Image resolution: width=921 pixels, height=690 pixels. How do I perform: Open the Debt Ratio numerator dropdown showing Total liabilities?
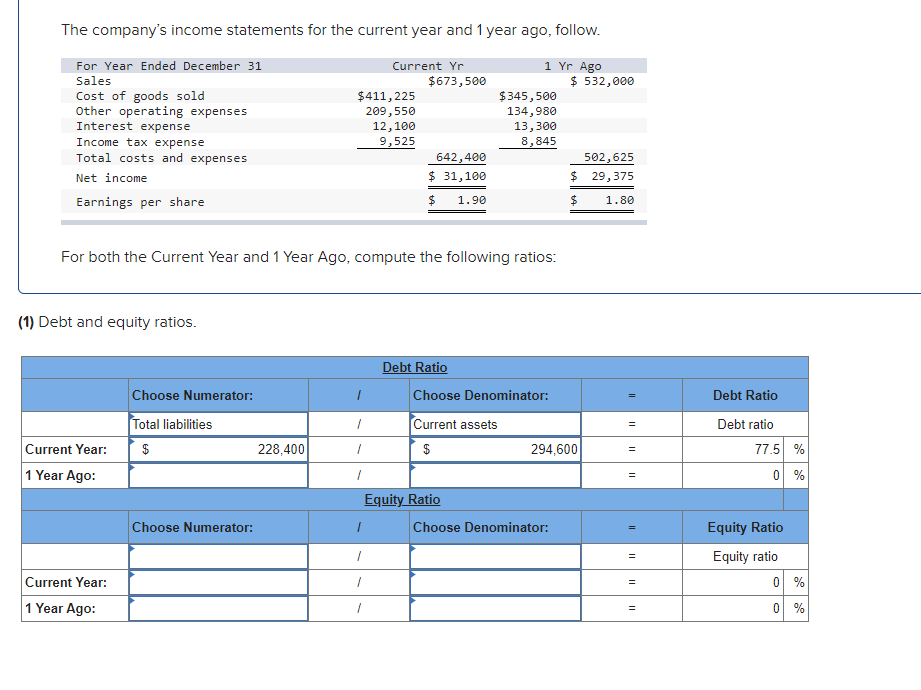pos(219,424)
